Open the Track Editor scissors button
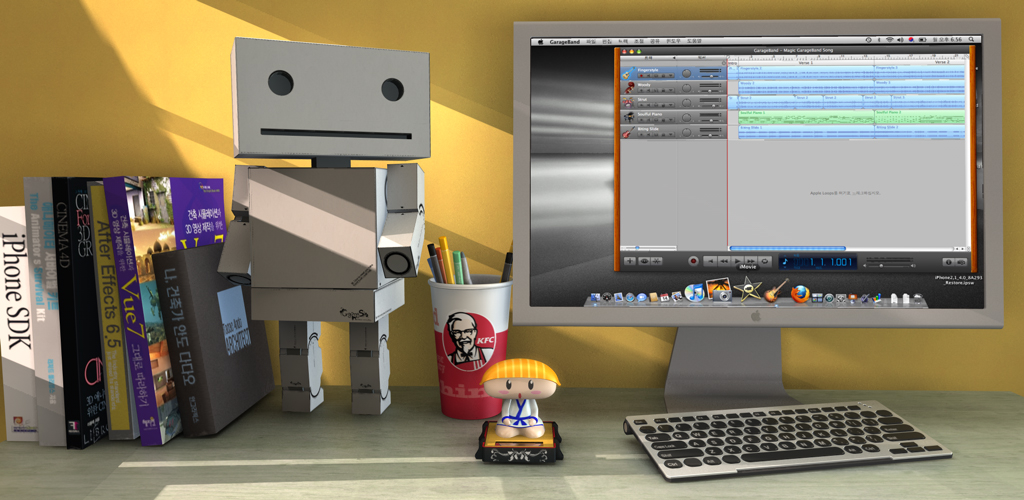 tap(656, 260)
